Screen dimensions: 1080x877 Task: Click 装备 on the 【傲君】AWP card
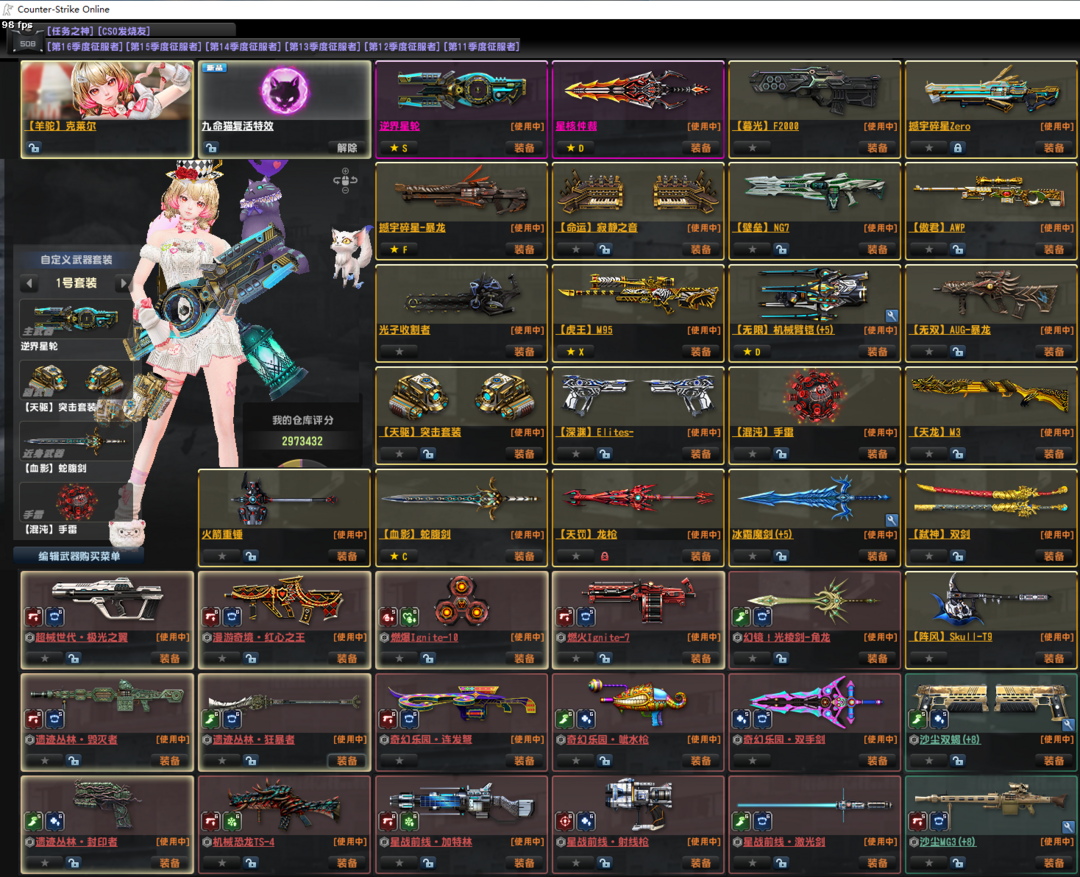1054,249
